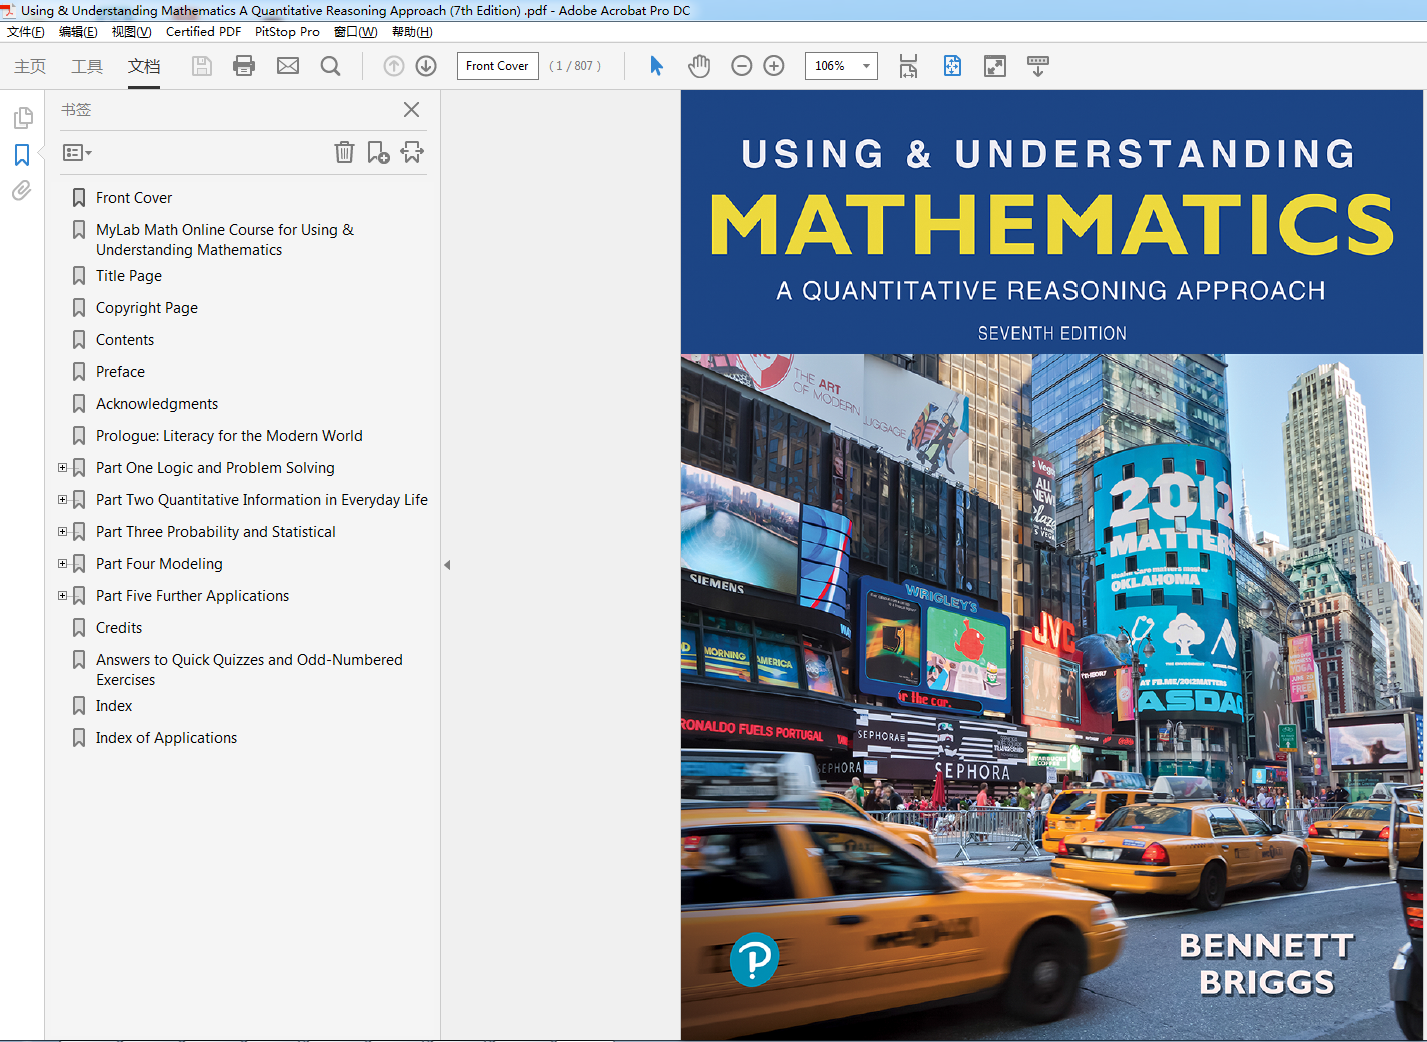Click the Print icon

click(x=244, y=66)
